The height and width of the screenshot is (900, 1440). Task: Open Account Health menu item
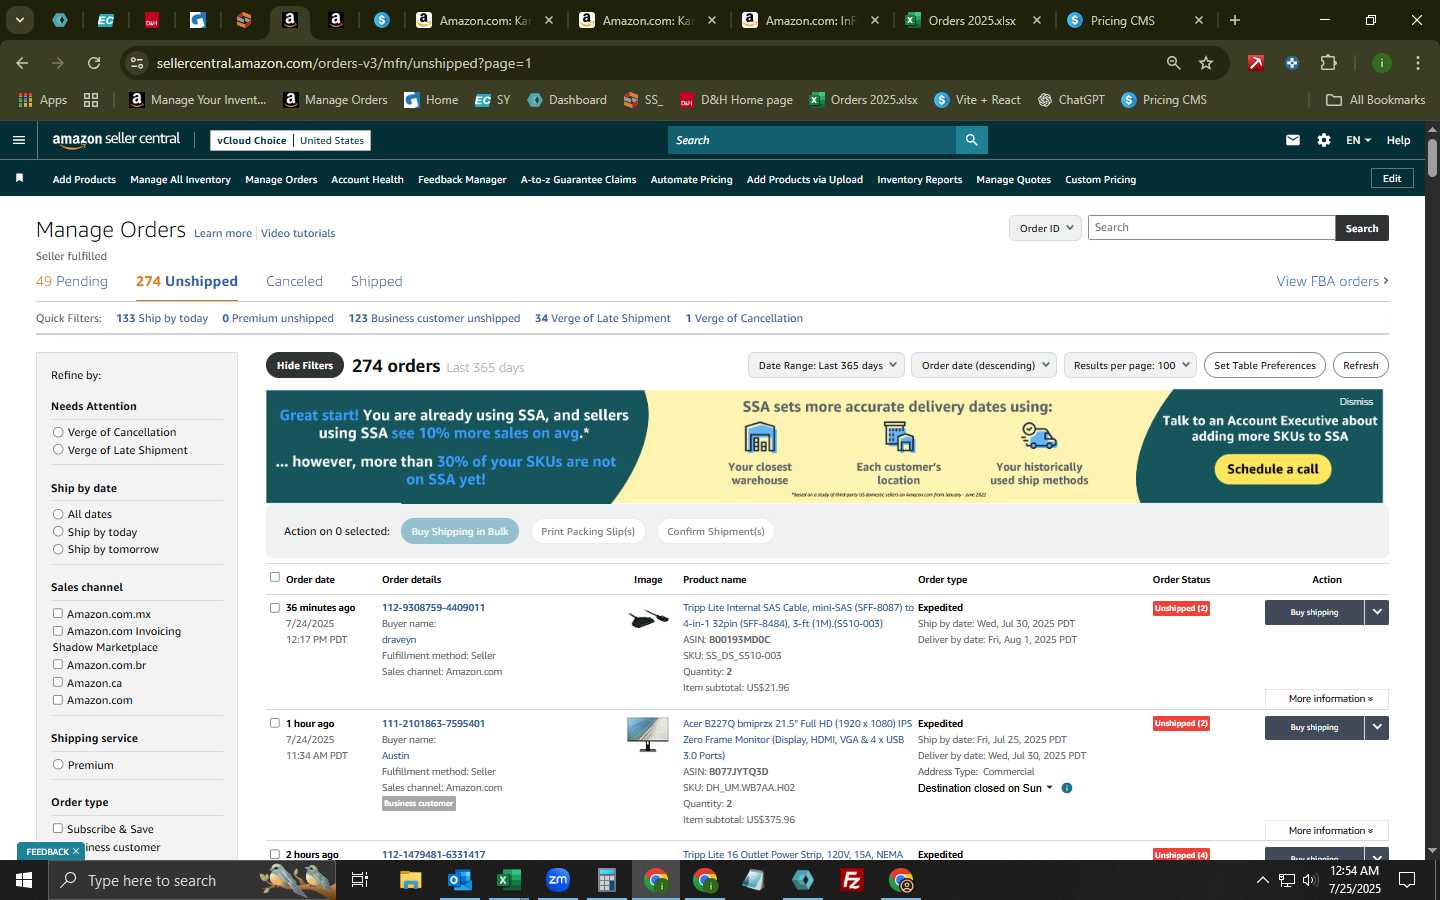tap(367, 179)
